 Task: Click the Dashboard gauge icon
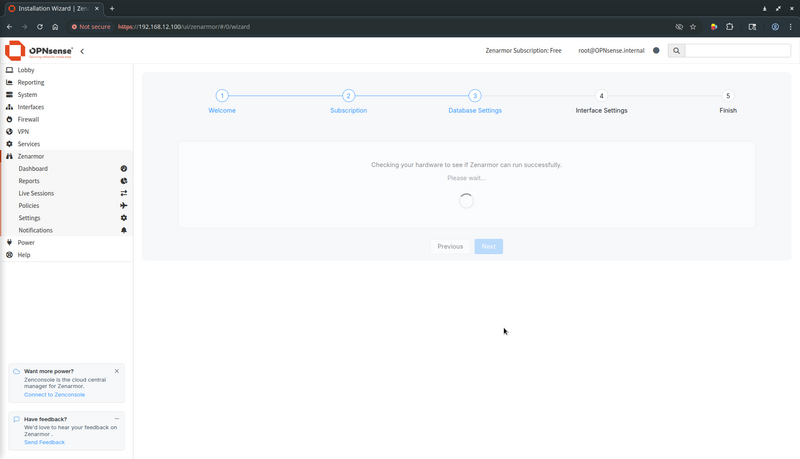[123, 168]
